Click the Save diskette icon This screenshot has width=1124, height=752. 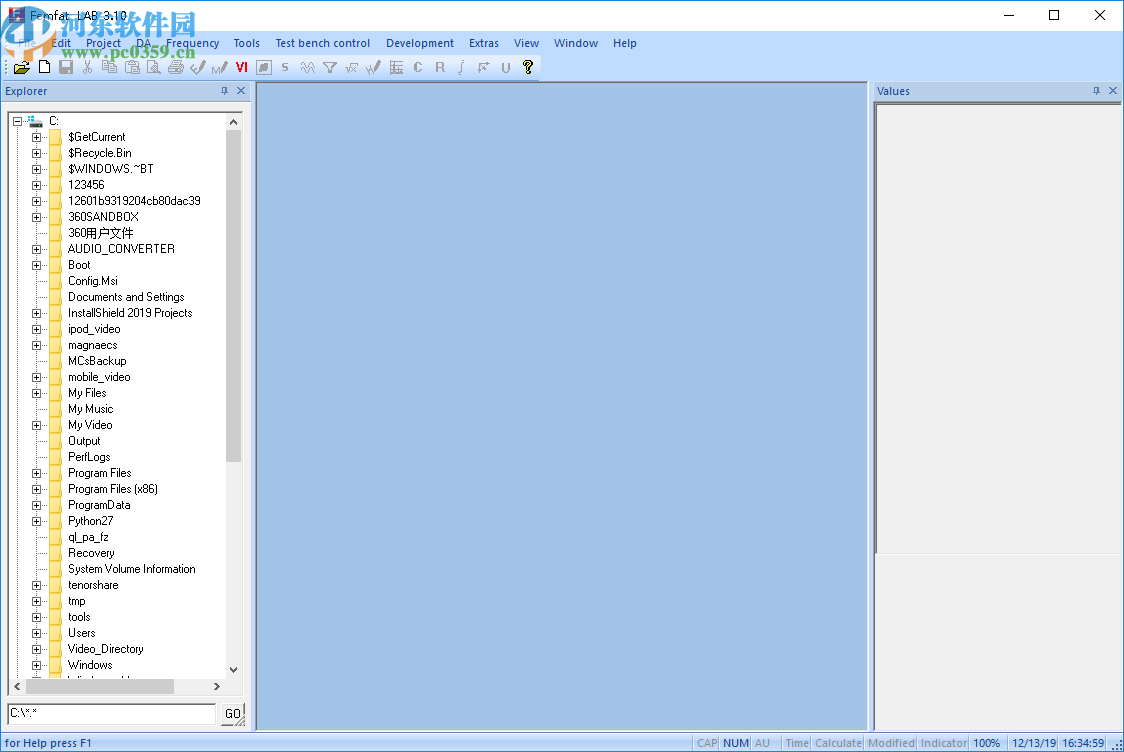66,67
